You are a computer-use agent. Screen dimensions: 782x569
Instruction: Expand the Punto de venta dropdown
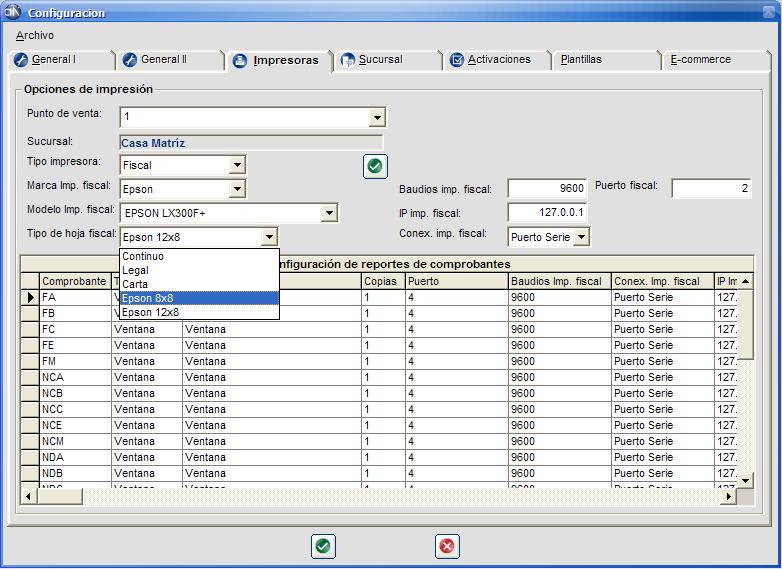pos(377,118)
